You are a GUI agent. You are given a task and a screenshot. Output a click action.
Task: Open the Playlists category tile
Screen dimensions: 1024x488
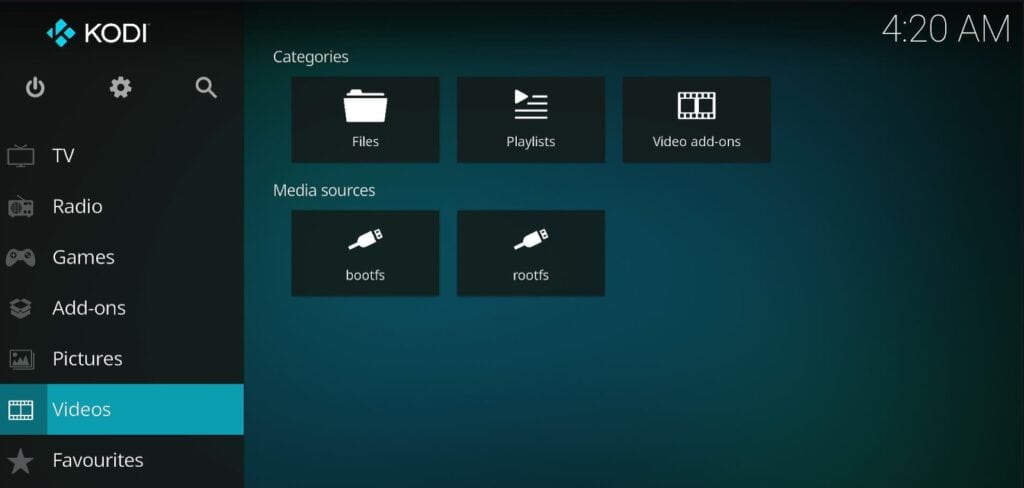point(530,119)
